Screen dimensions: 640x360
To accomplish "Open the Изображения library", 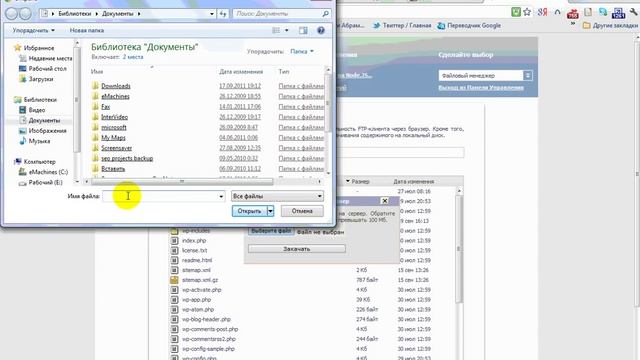I will (x=42, y=131).
